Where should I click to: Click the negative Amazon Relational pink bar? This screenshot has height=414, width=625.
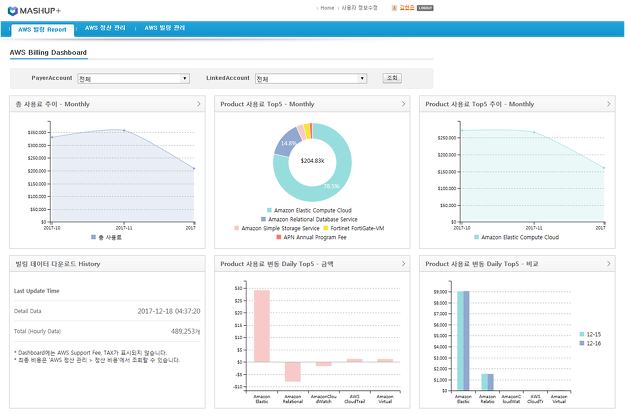tap(293, 372)
